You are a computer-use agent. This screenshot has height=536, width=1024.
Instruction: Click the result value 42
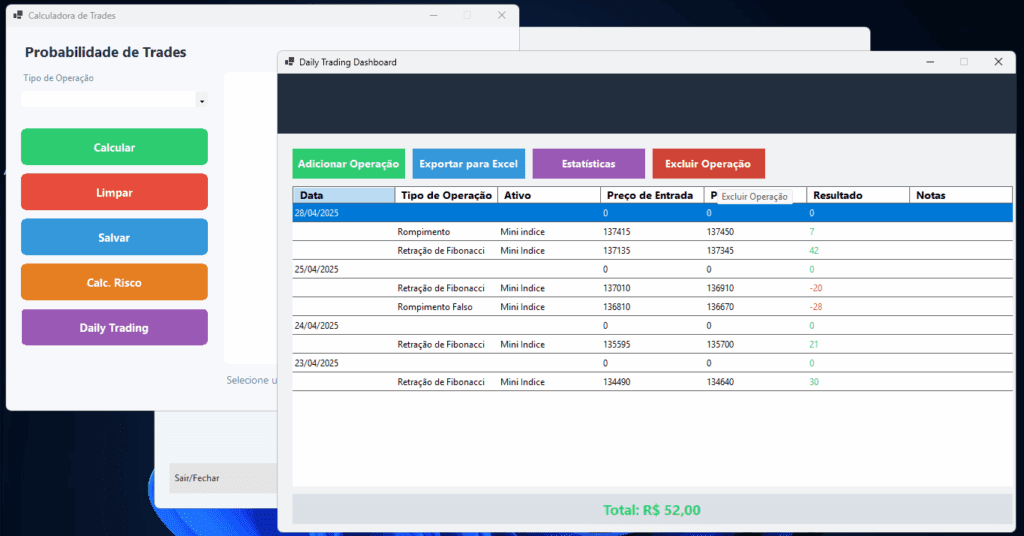814,251
